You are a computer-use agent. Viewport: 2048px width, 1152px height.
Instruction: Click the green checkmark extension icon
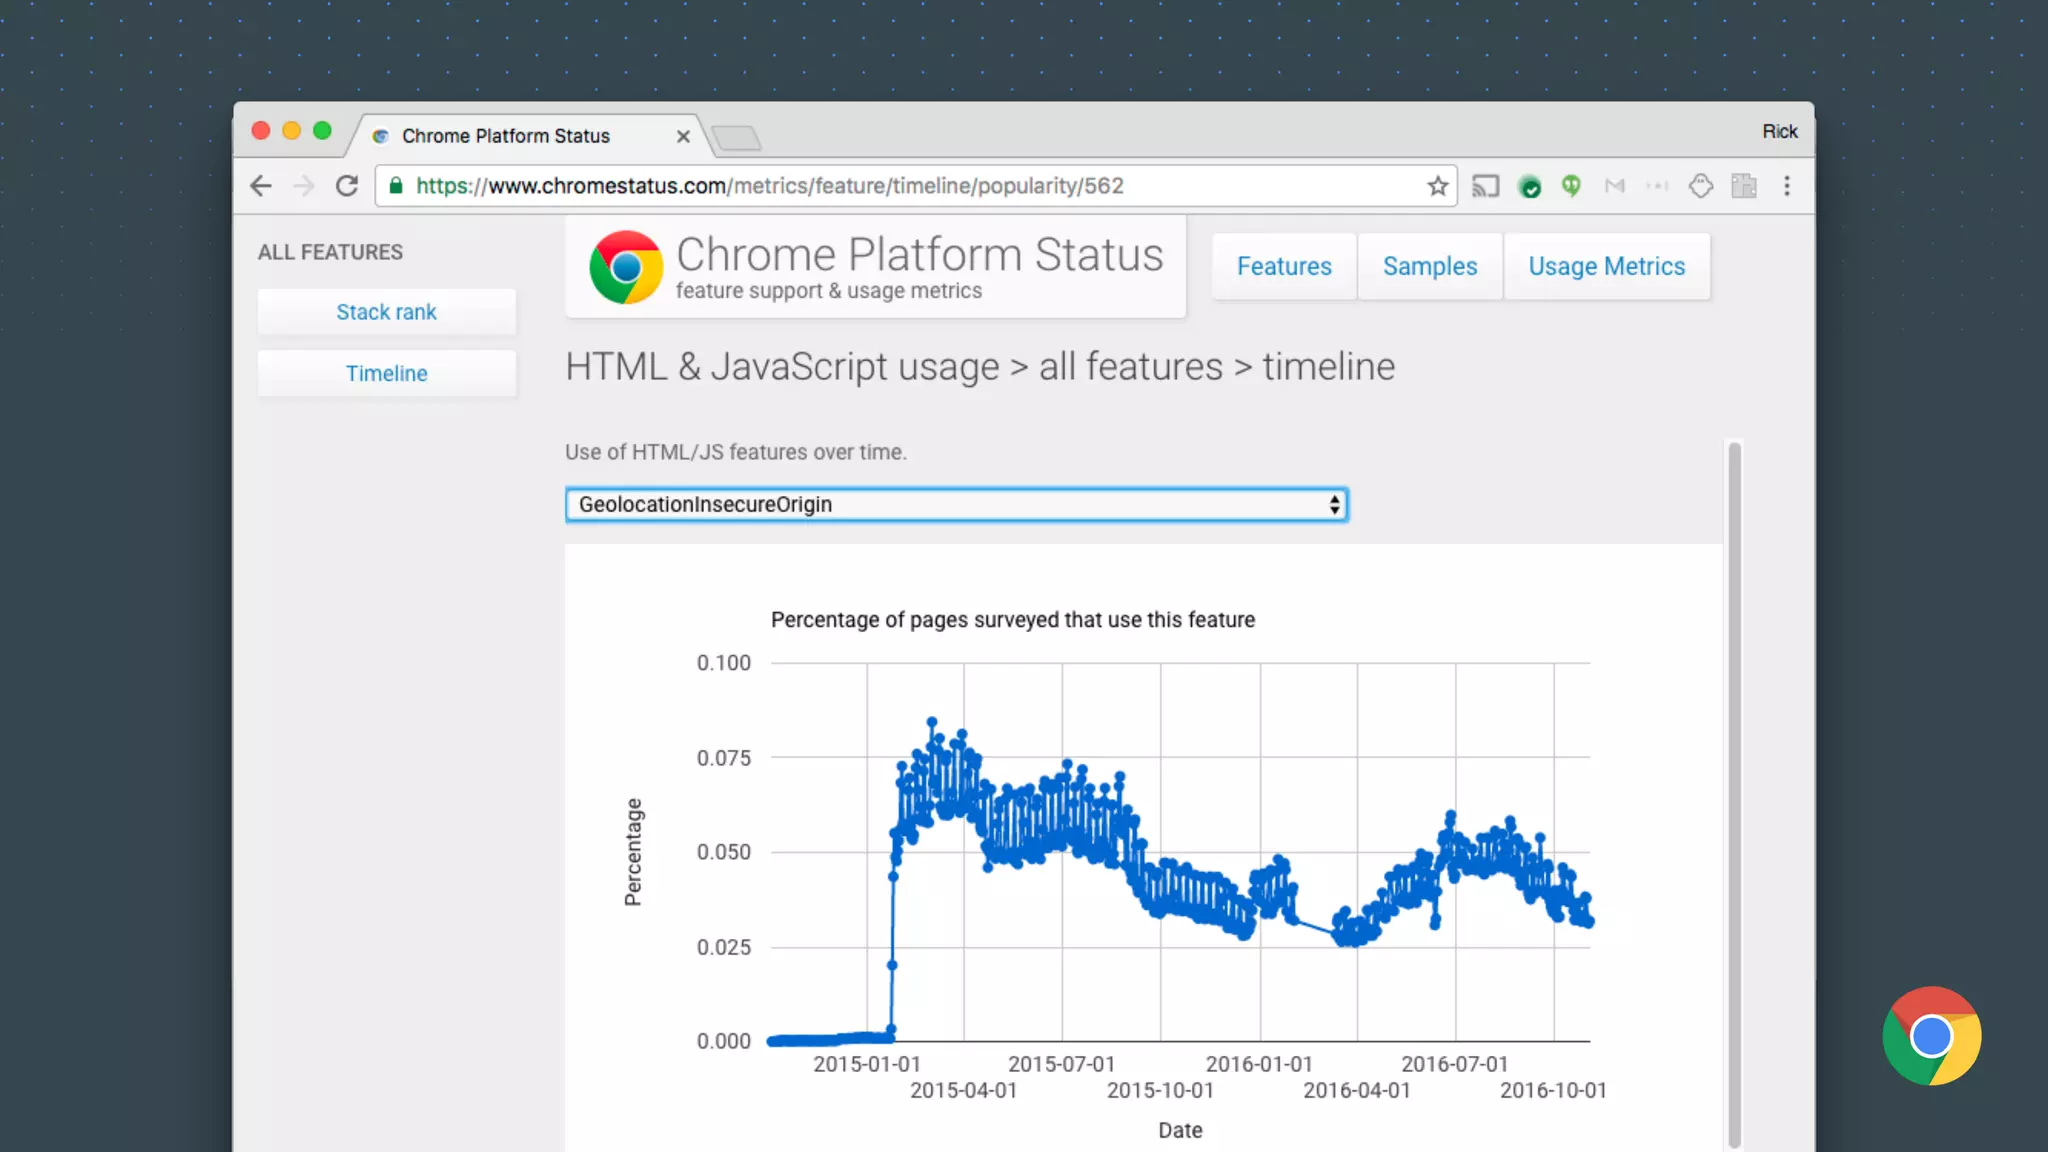point(1529,186)
